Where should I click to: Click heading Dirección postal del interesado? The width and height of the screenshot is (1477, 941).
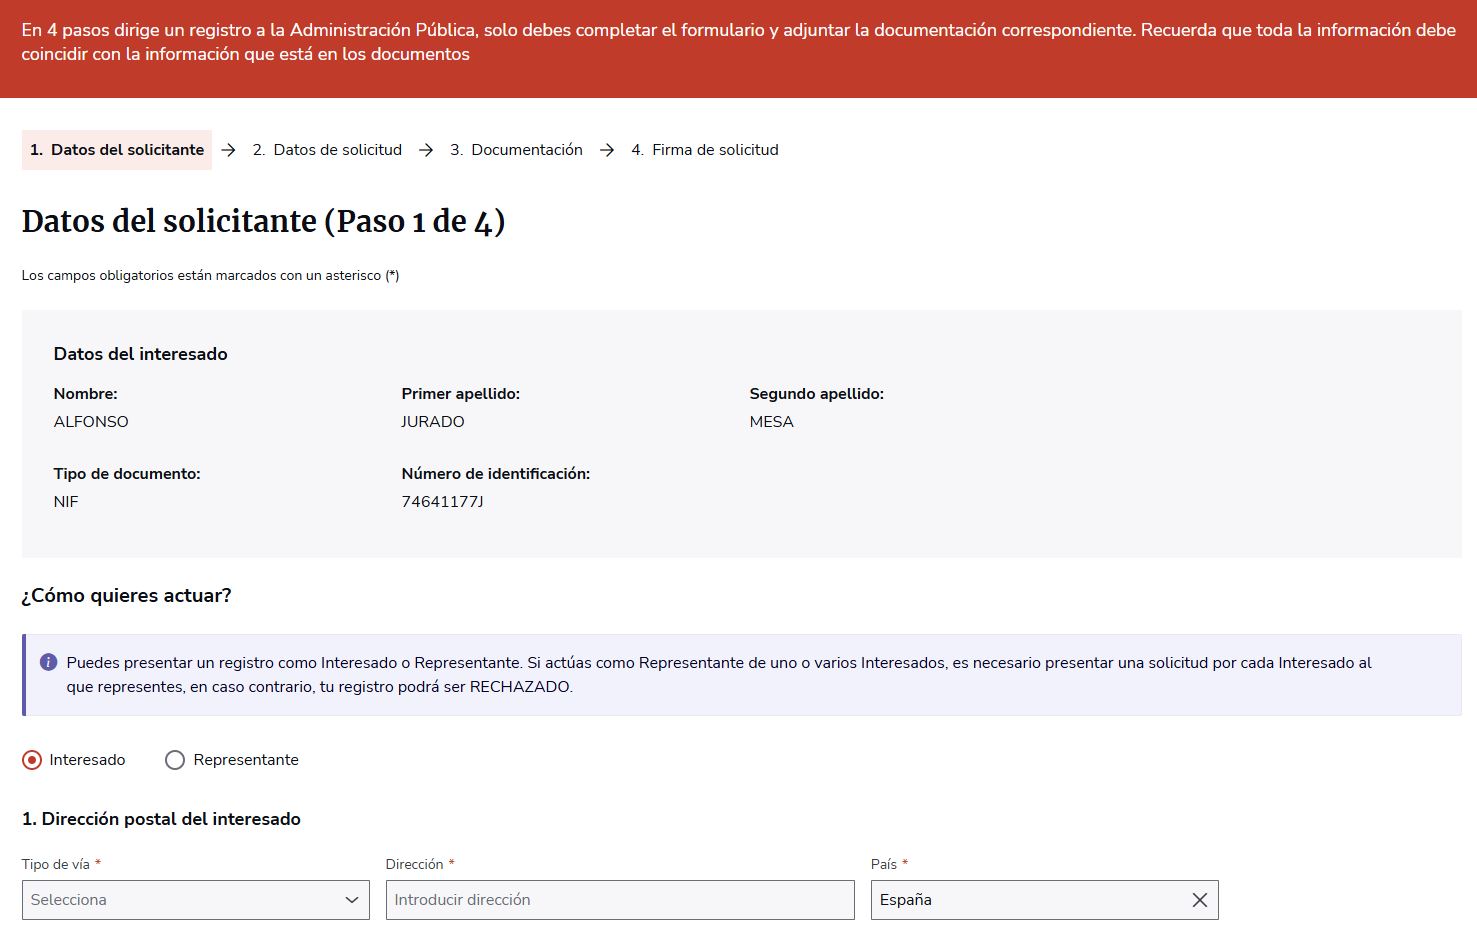161,819
